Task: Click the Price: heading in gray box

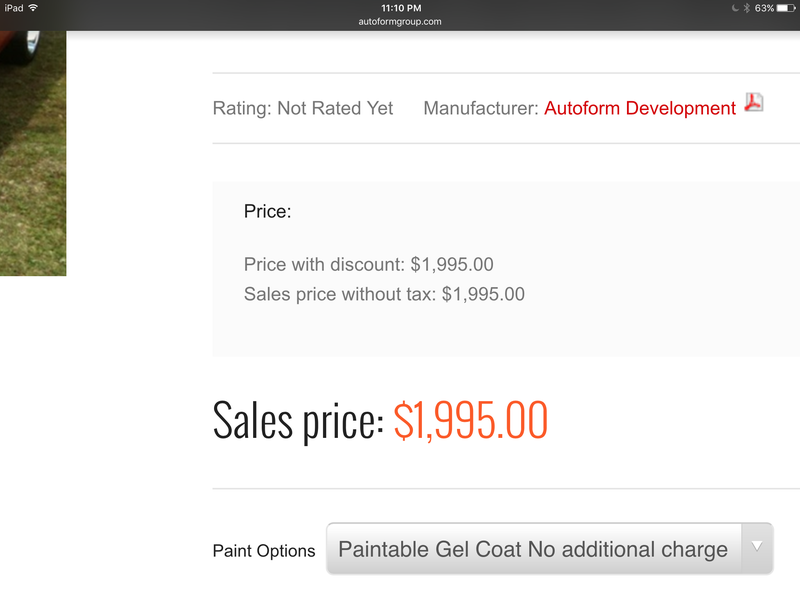Action: coord(267,211)
